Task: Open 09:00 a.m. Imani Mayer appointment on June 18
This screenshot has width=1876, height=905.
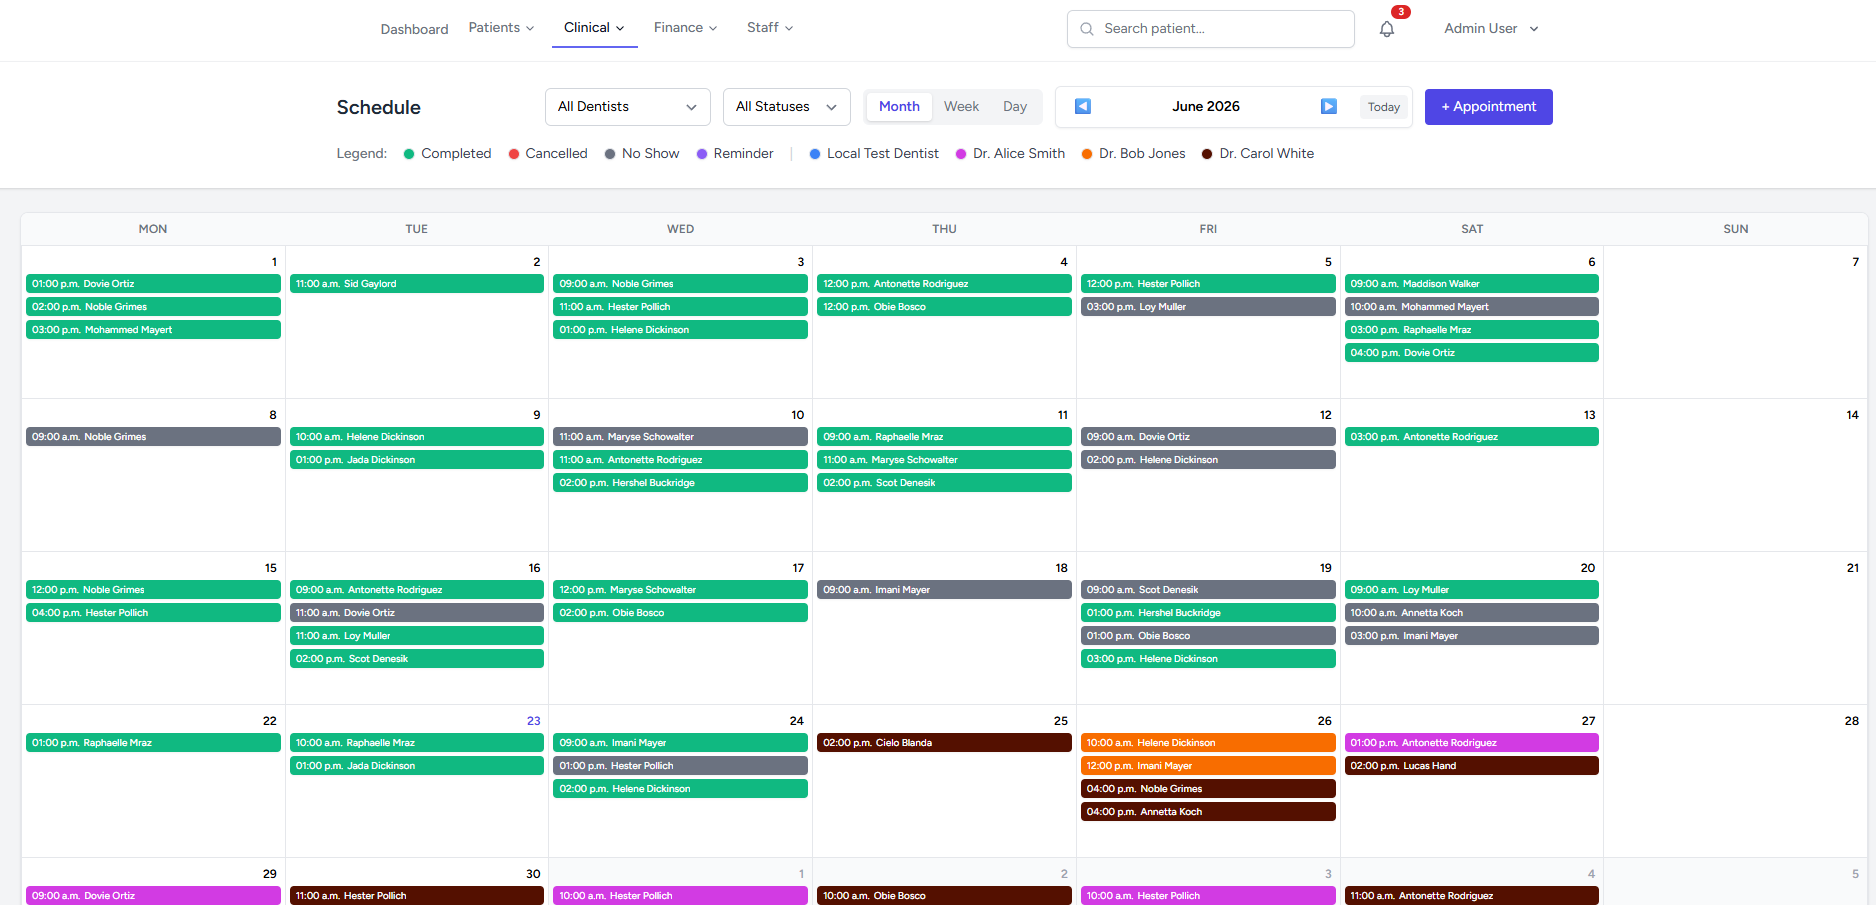Action: [944, 590]
